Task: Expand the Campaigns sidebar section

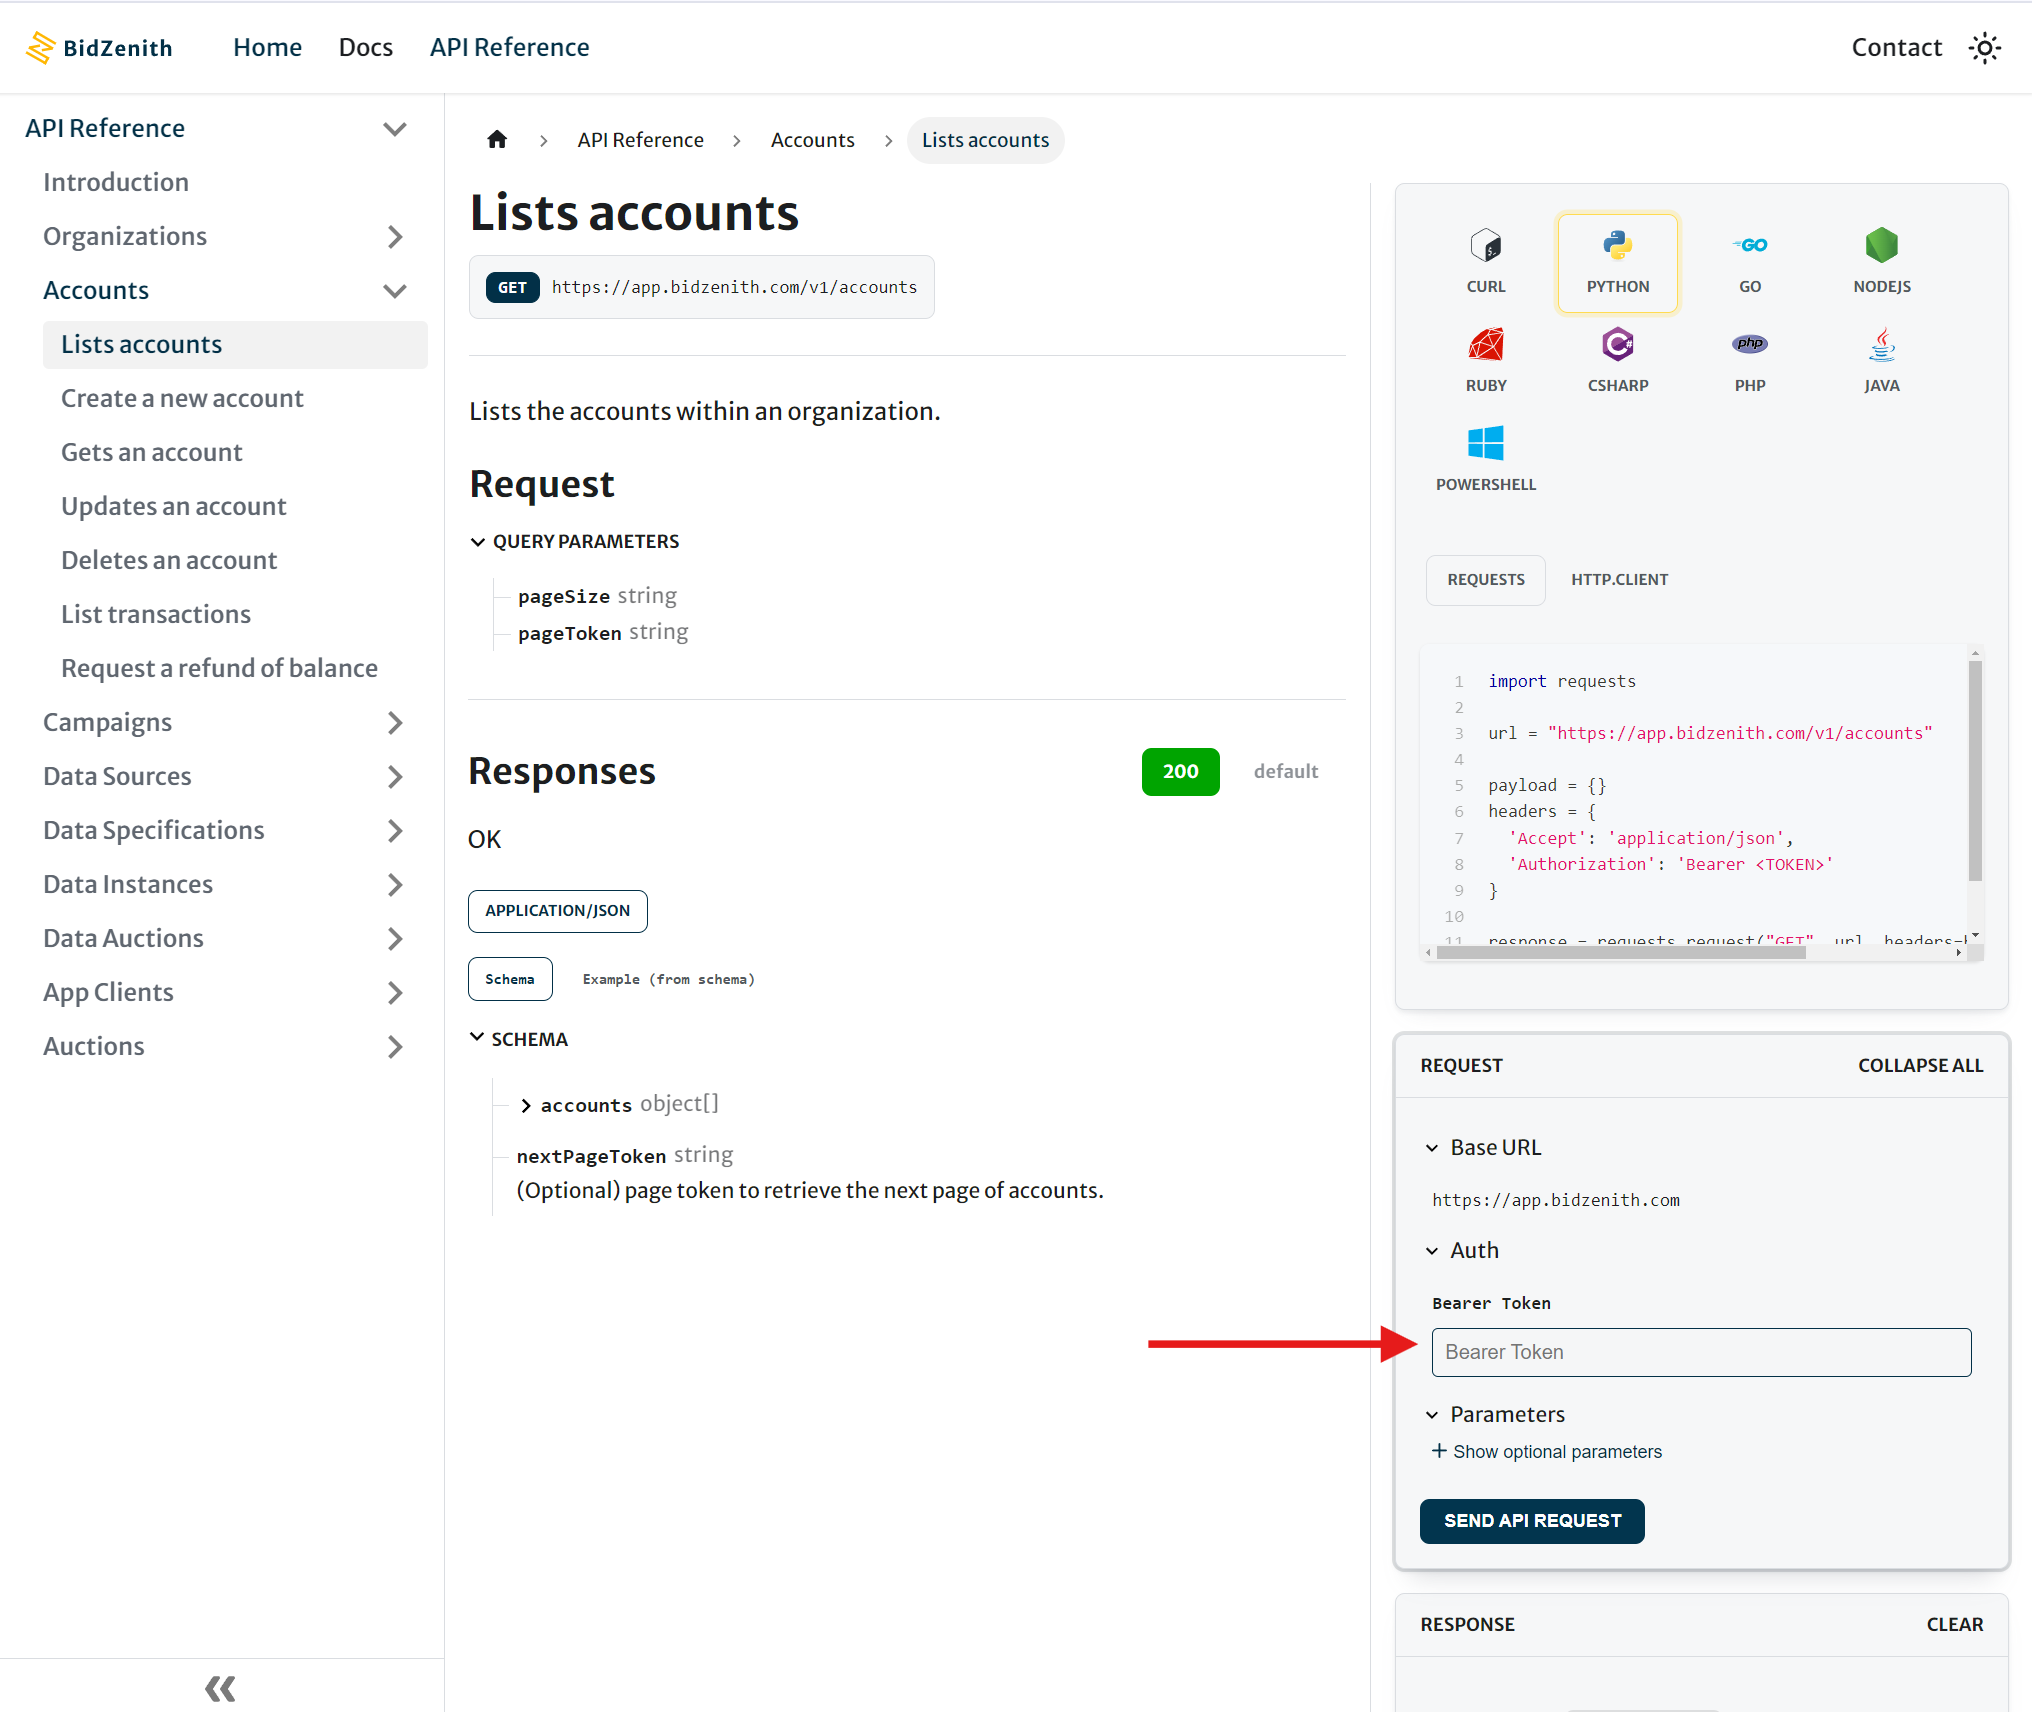Action: point(395,723)
